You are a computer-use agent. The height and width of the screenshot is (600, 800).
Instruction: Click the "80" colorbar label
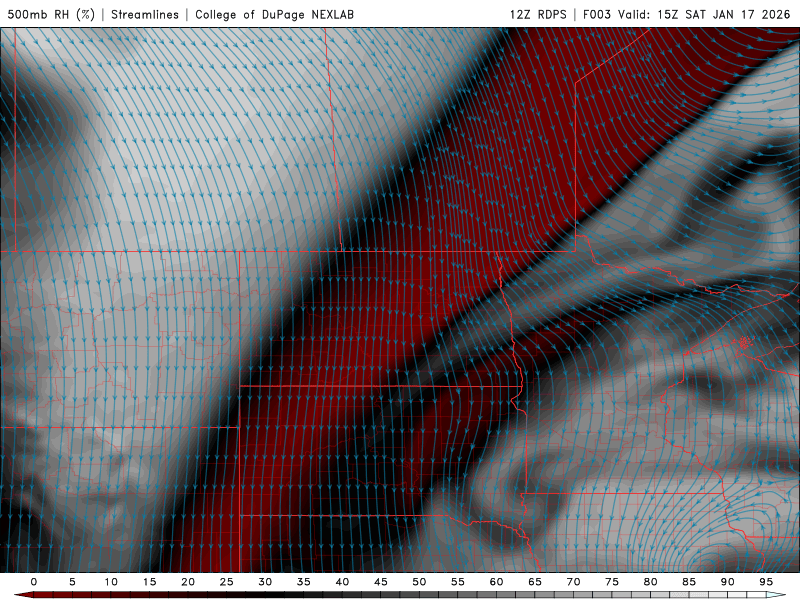(650, 582)
